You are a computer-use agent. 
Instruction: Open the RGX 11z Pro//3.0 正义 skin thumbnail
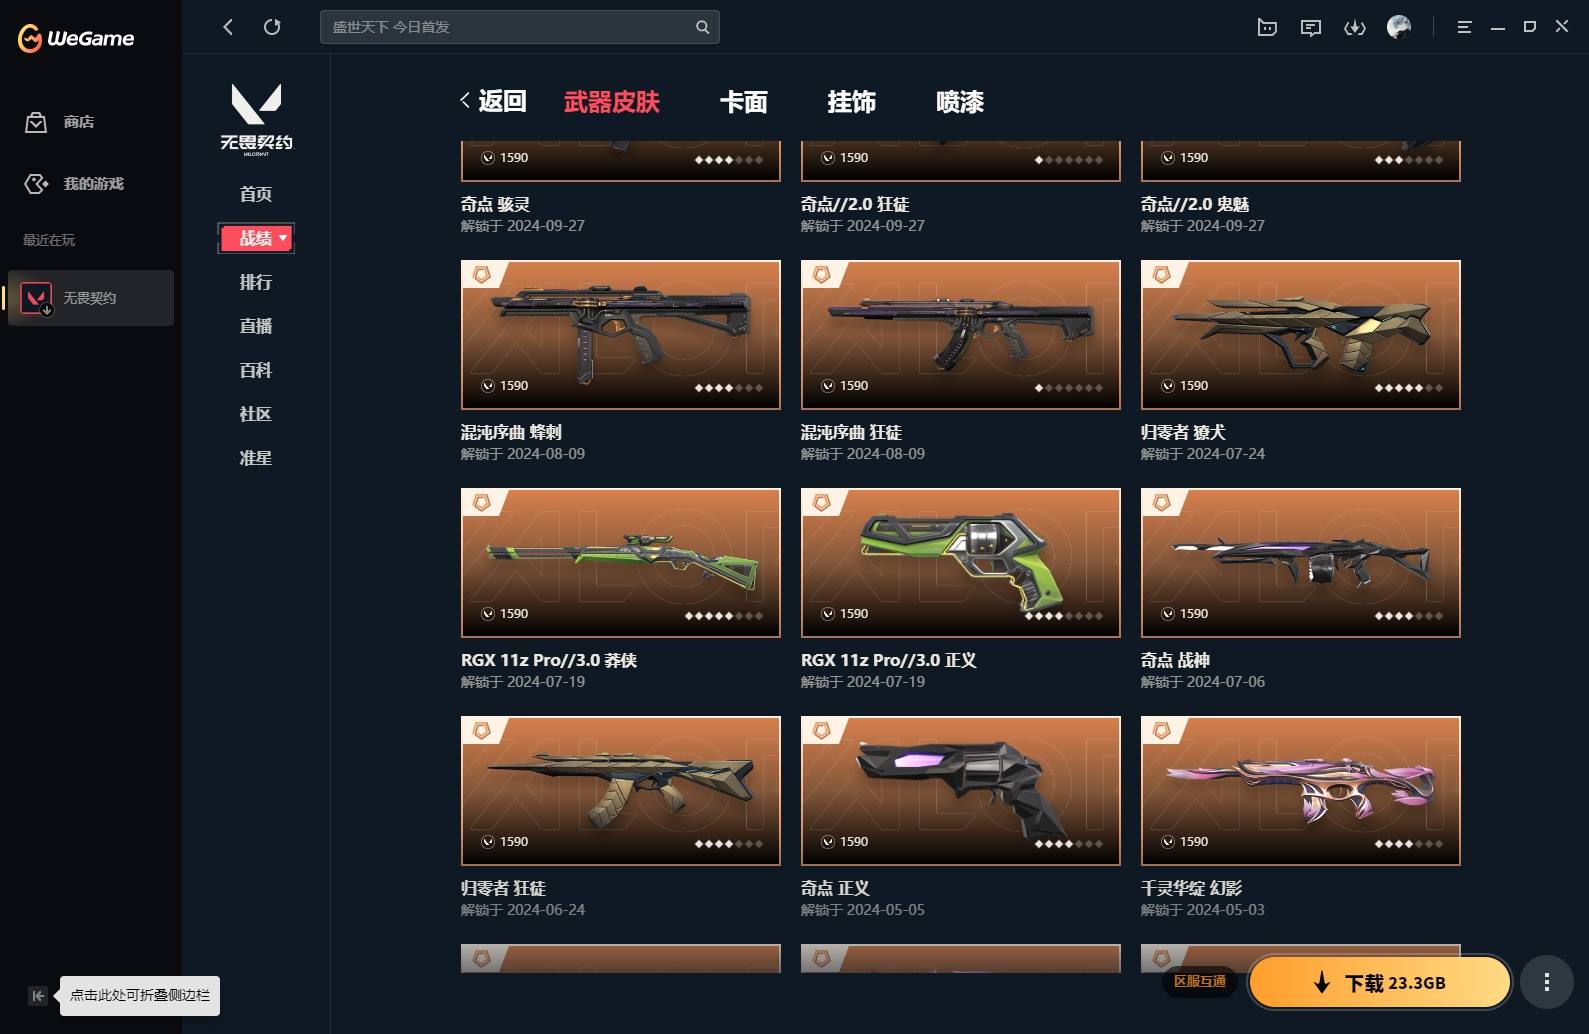pyautogui.click(x=960, y=563)
